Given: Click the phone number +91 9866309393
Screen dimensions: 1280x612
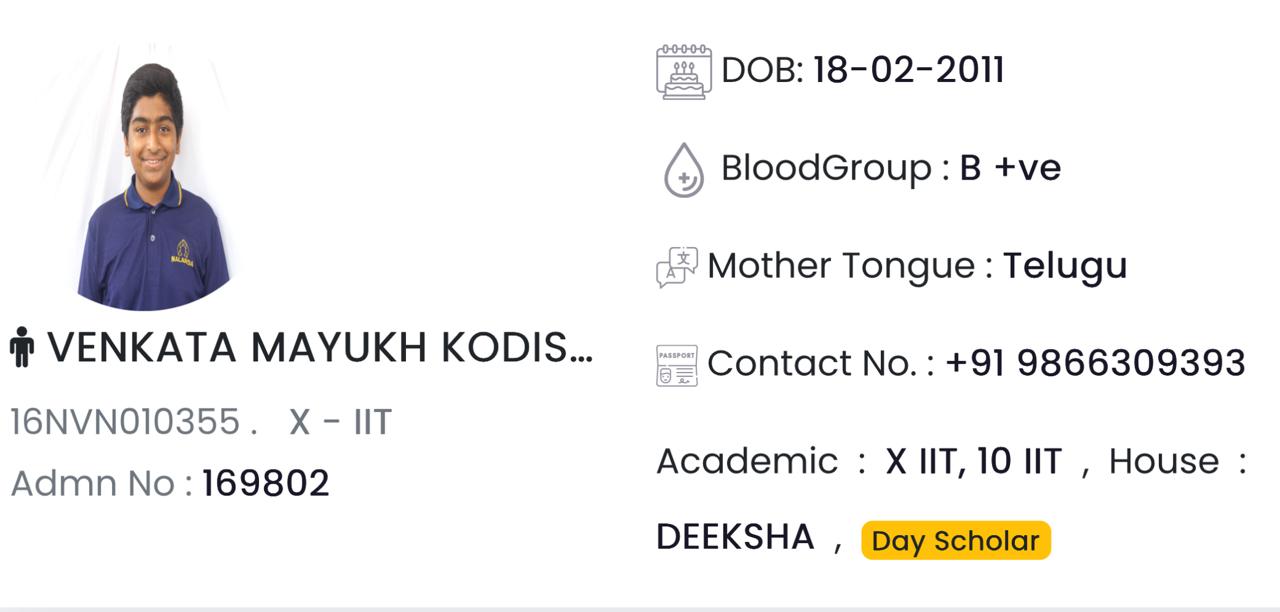Looking at the screenshot, I should click(x=1095, y=363).
